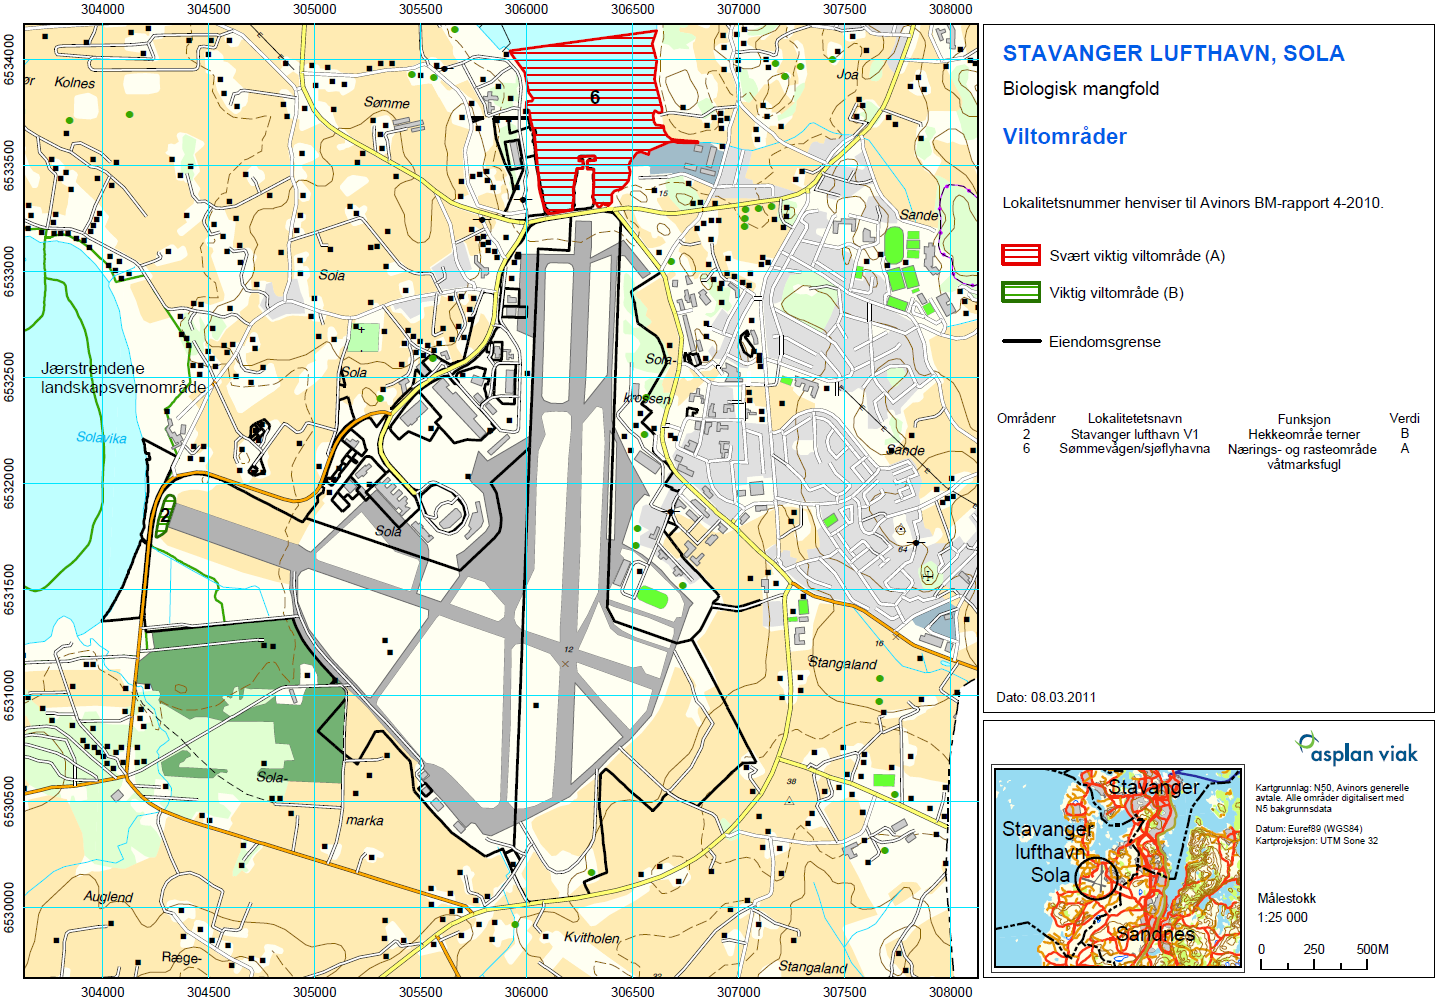Click the 'Kvitholen' place name on map
1443x1006 pixels.
pyautogui.click(x=592, y=938)
